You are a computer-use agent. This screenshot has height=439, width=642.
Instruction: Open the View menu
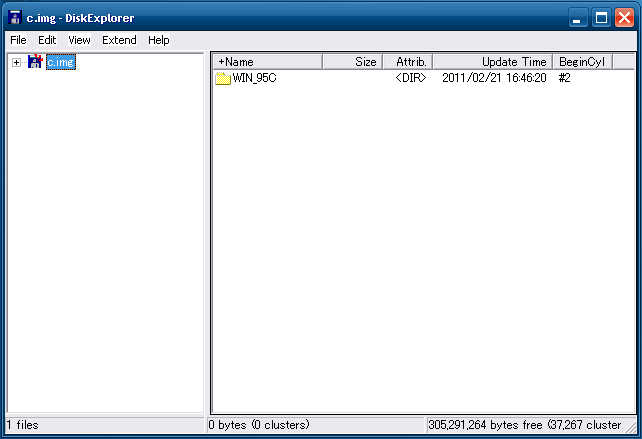[79, 40]
